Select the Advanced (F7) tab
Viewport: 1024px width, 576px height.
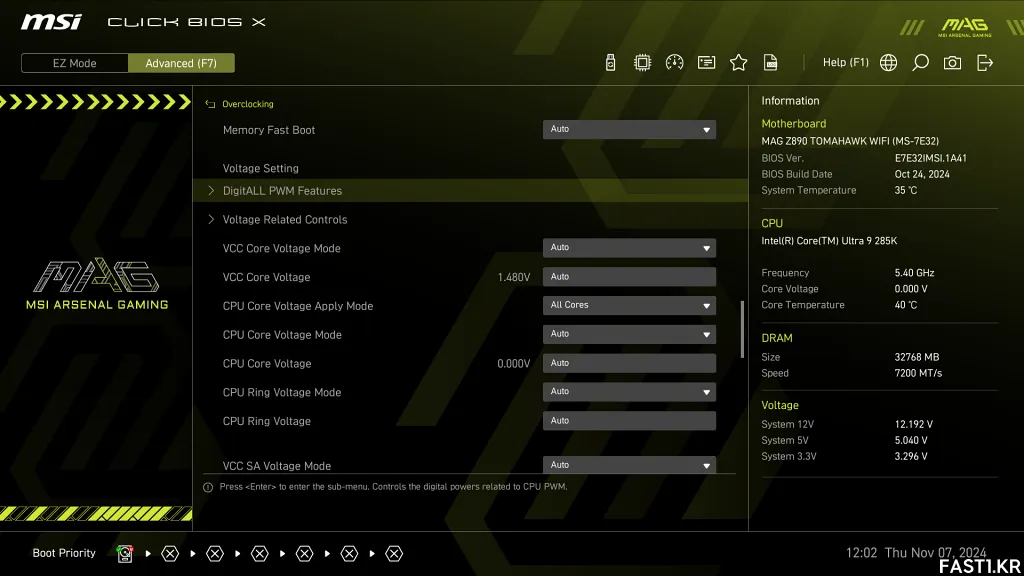tap(181, 63)
